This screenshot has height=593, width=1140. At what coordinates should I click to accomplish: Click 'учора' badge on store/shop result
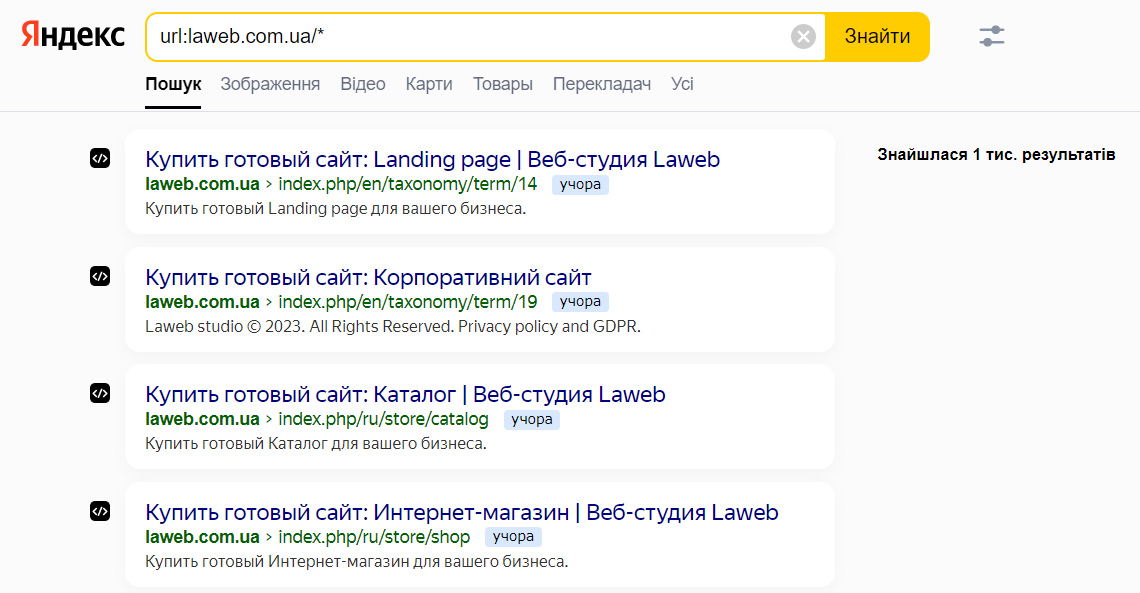click(x=513, y=537)
